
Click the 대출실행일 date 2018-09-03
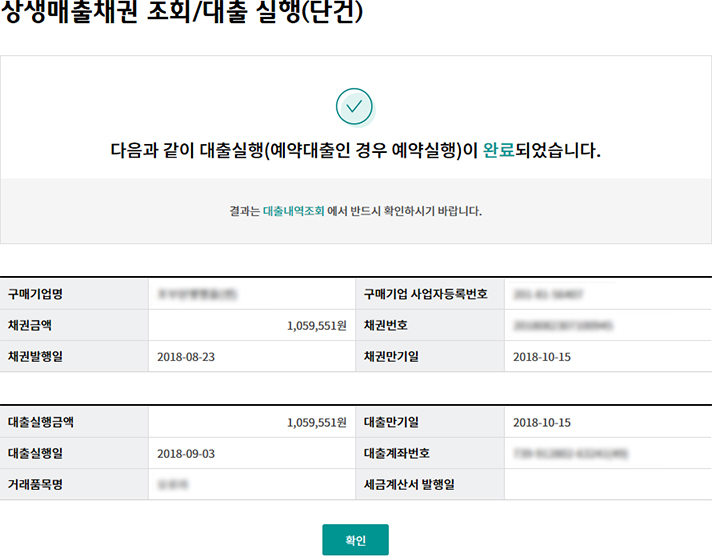coord(185,453)
